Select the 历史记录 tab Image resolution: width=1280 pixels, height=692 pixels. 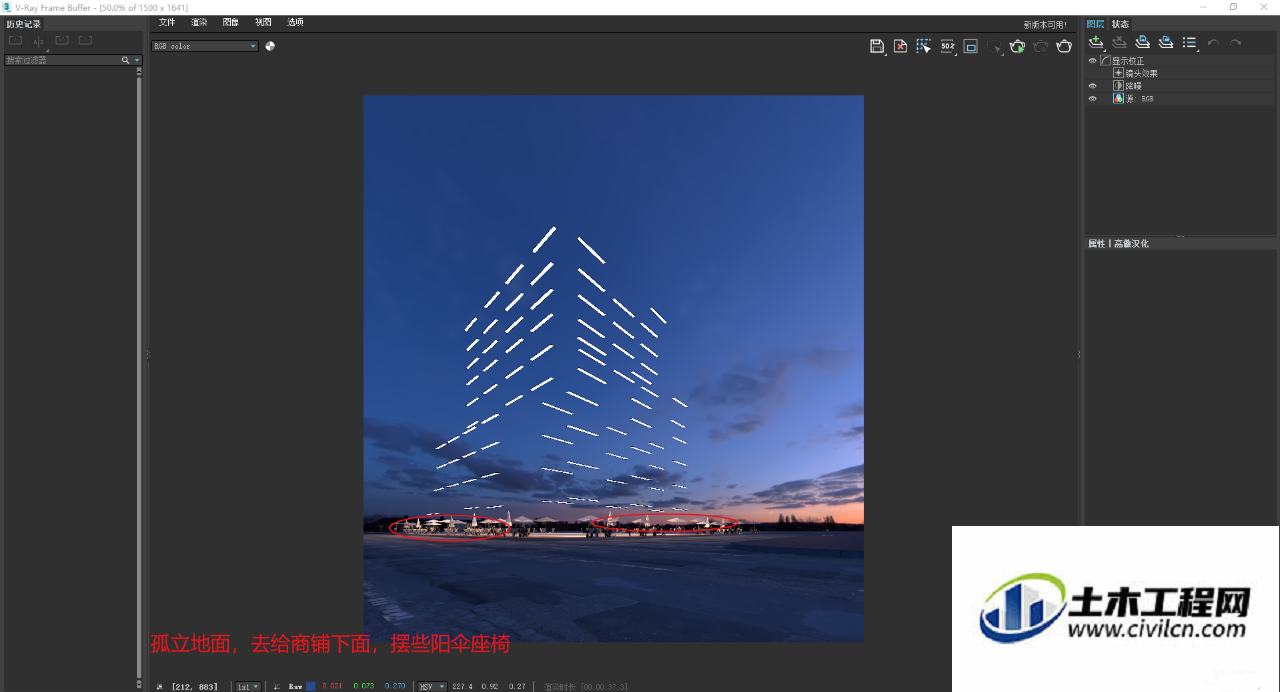pos(24,24)
